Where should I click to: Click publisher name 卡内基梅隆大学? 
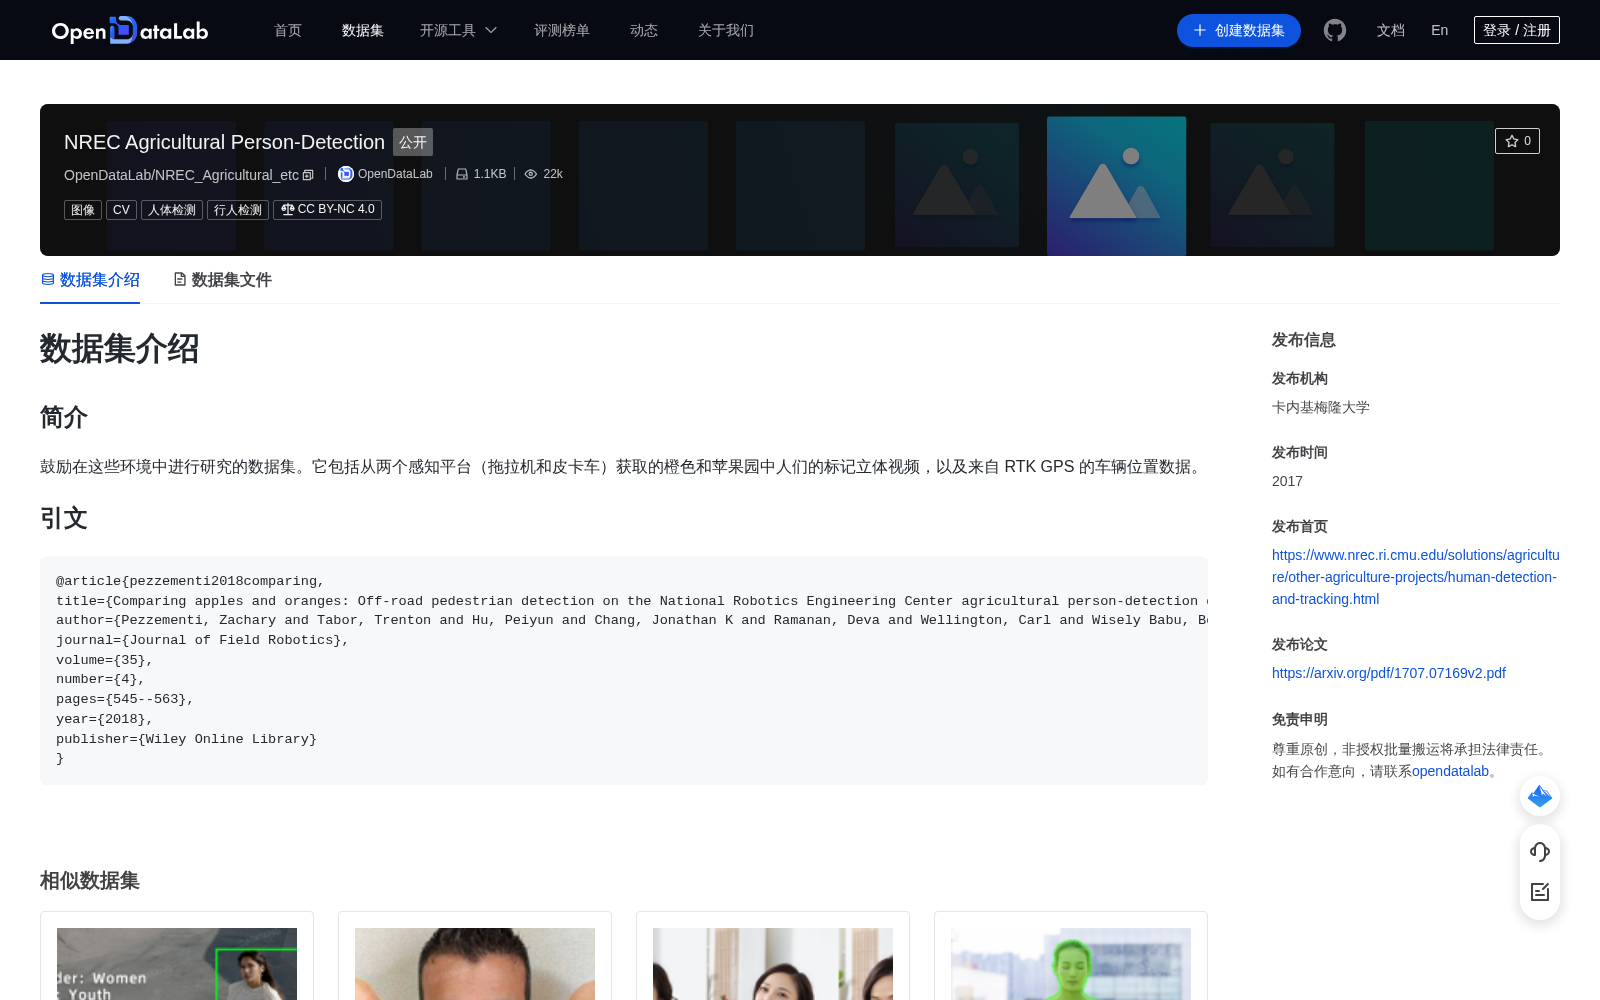coord(1321,407)
